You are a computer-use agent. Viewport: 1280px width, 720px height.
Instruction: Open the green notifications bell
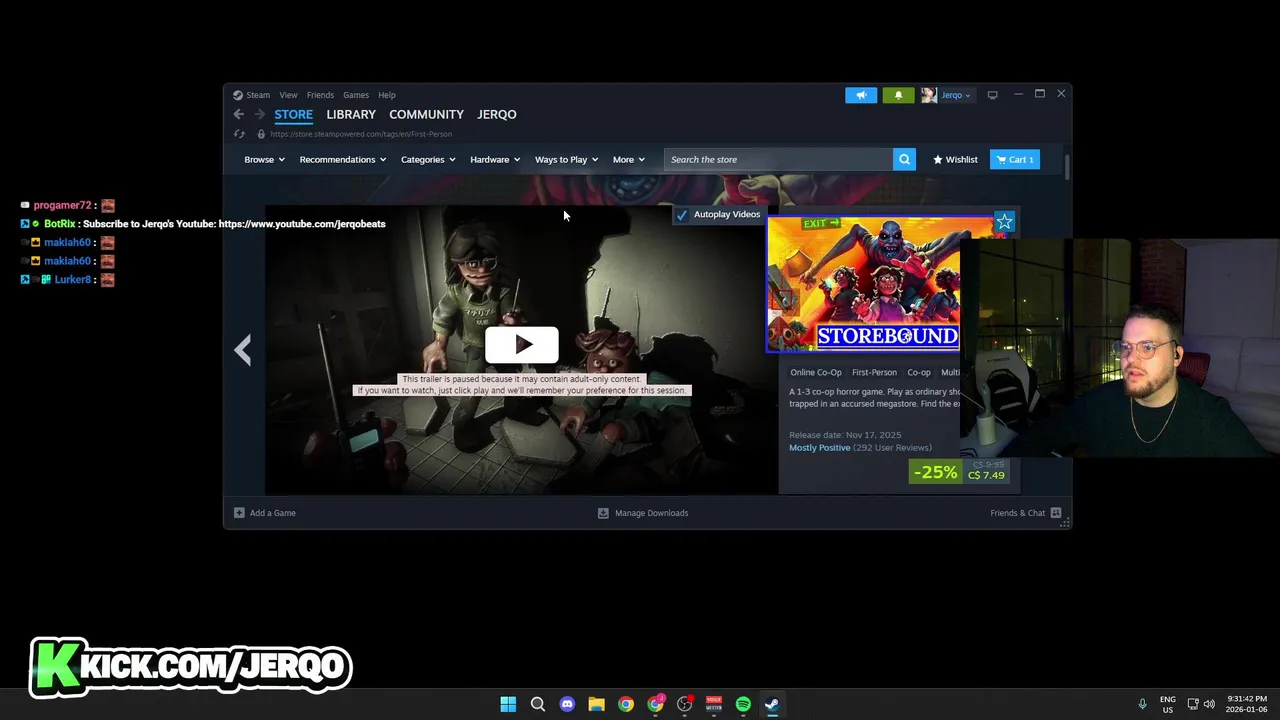(x=898, y=95)
